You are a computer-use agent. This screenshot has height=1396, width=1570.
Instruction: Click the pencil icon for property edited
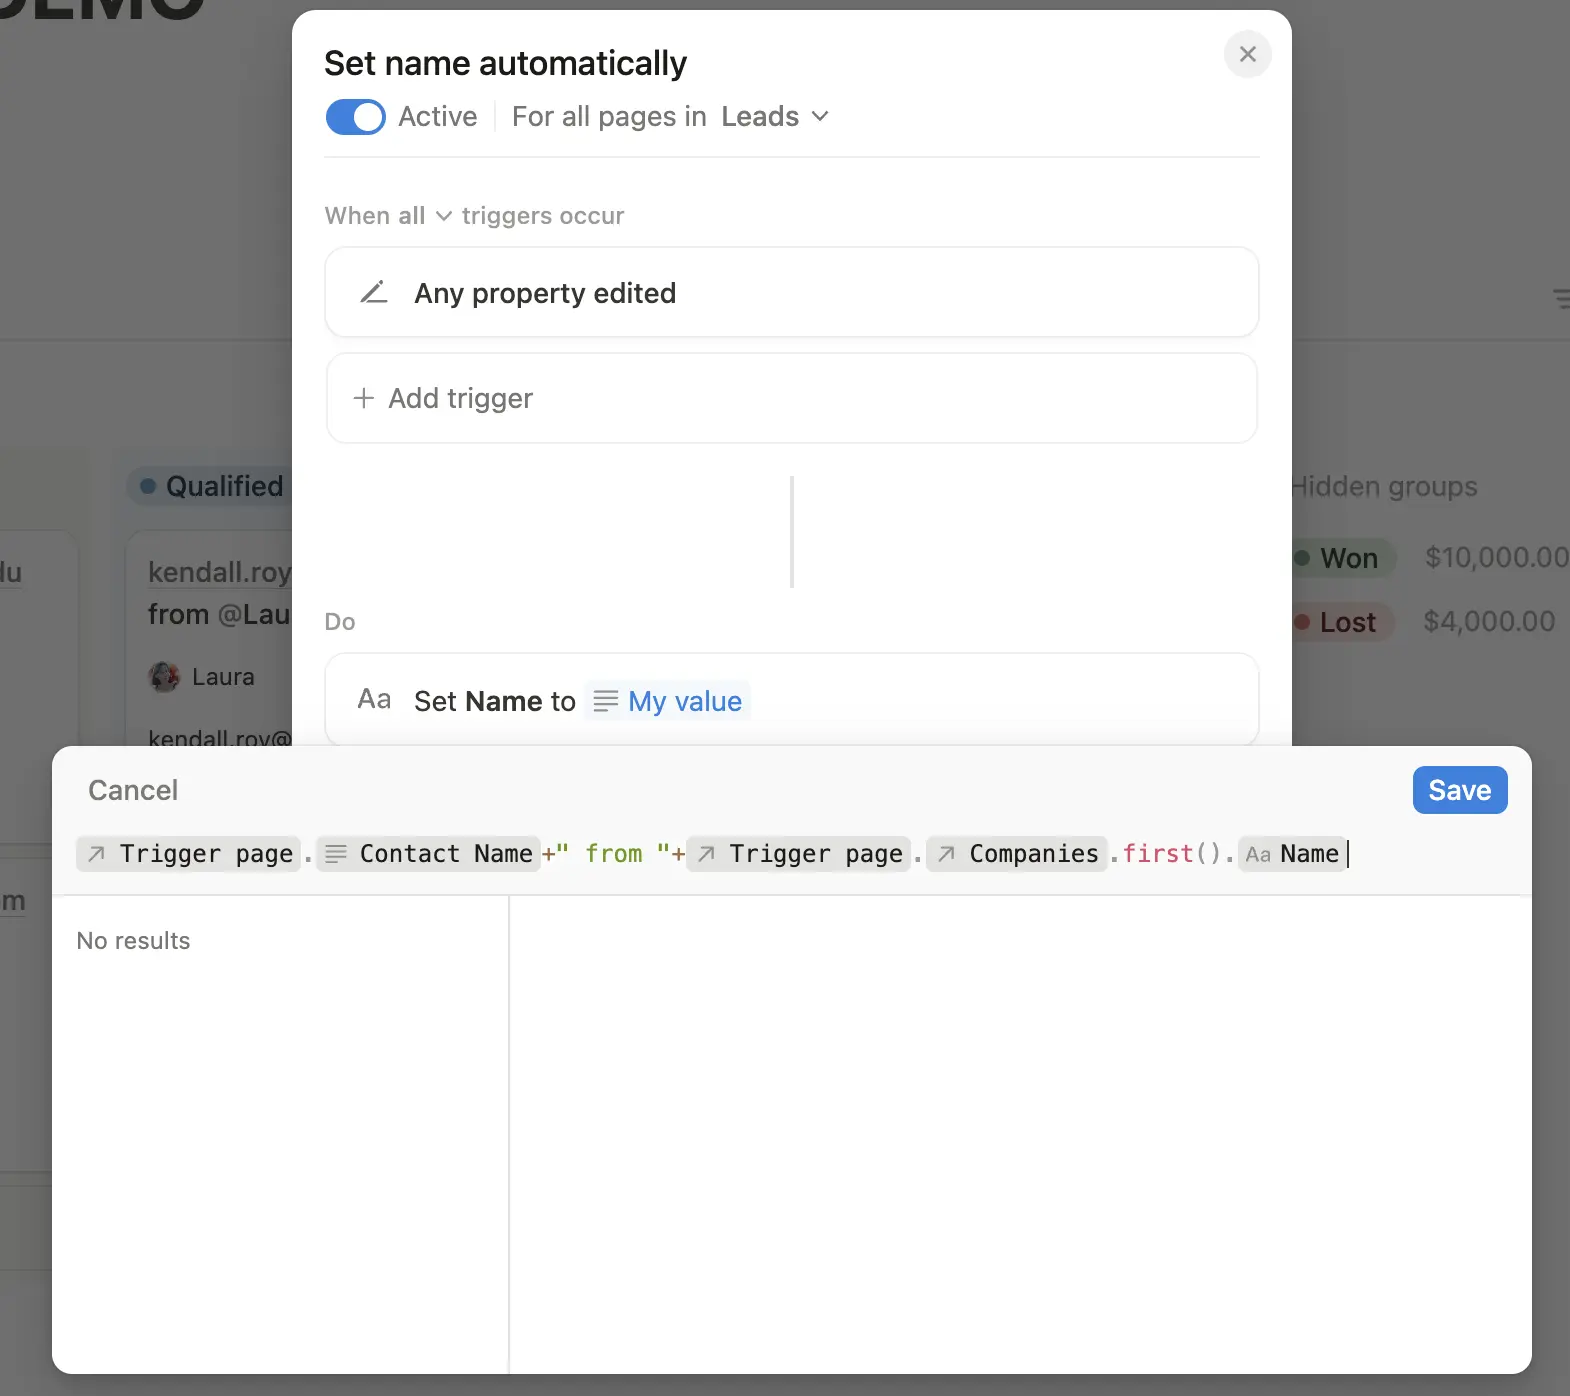pyautogui.click(x=374, y=293)
